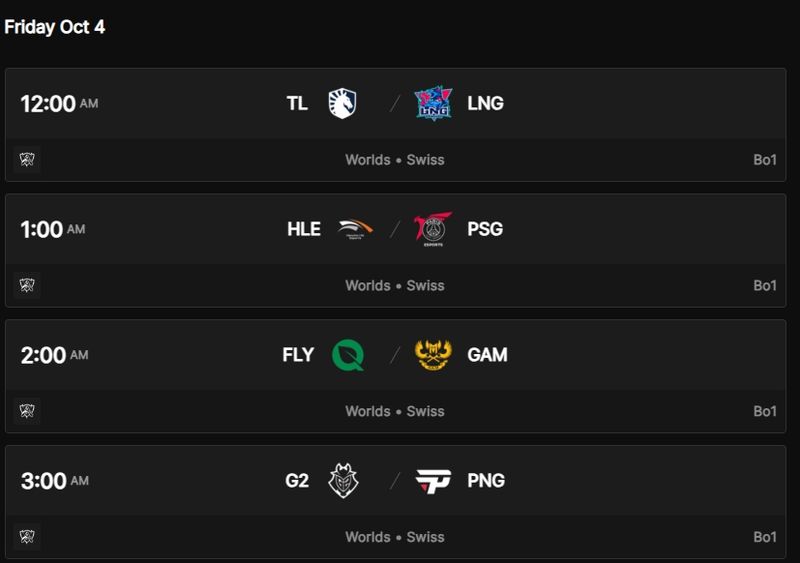Open Worlds • Swiss label under TL match
Screen dimensions: 800x563
[x=395, y=160]
